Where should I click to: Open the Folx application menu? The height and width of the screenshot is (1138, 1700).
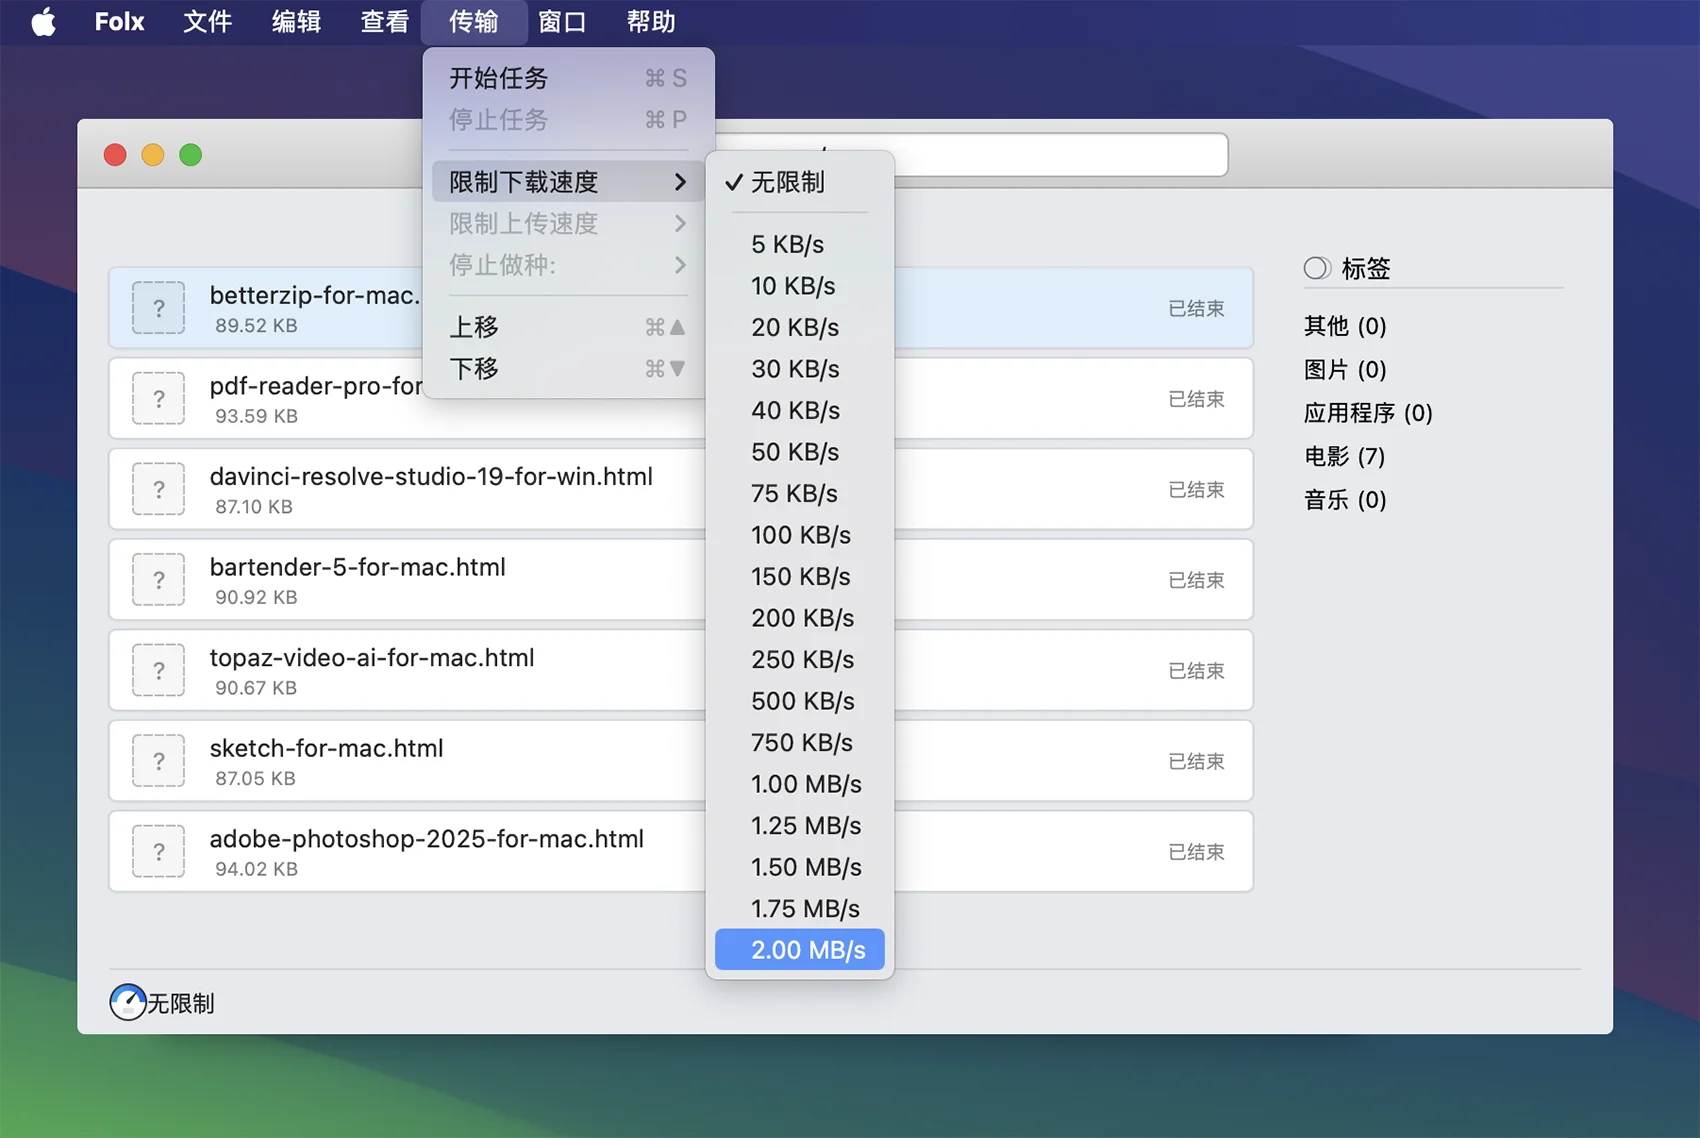[119, 21]
